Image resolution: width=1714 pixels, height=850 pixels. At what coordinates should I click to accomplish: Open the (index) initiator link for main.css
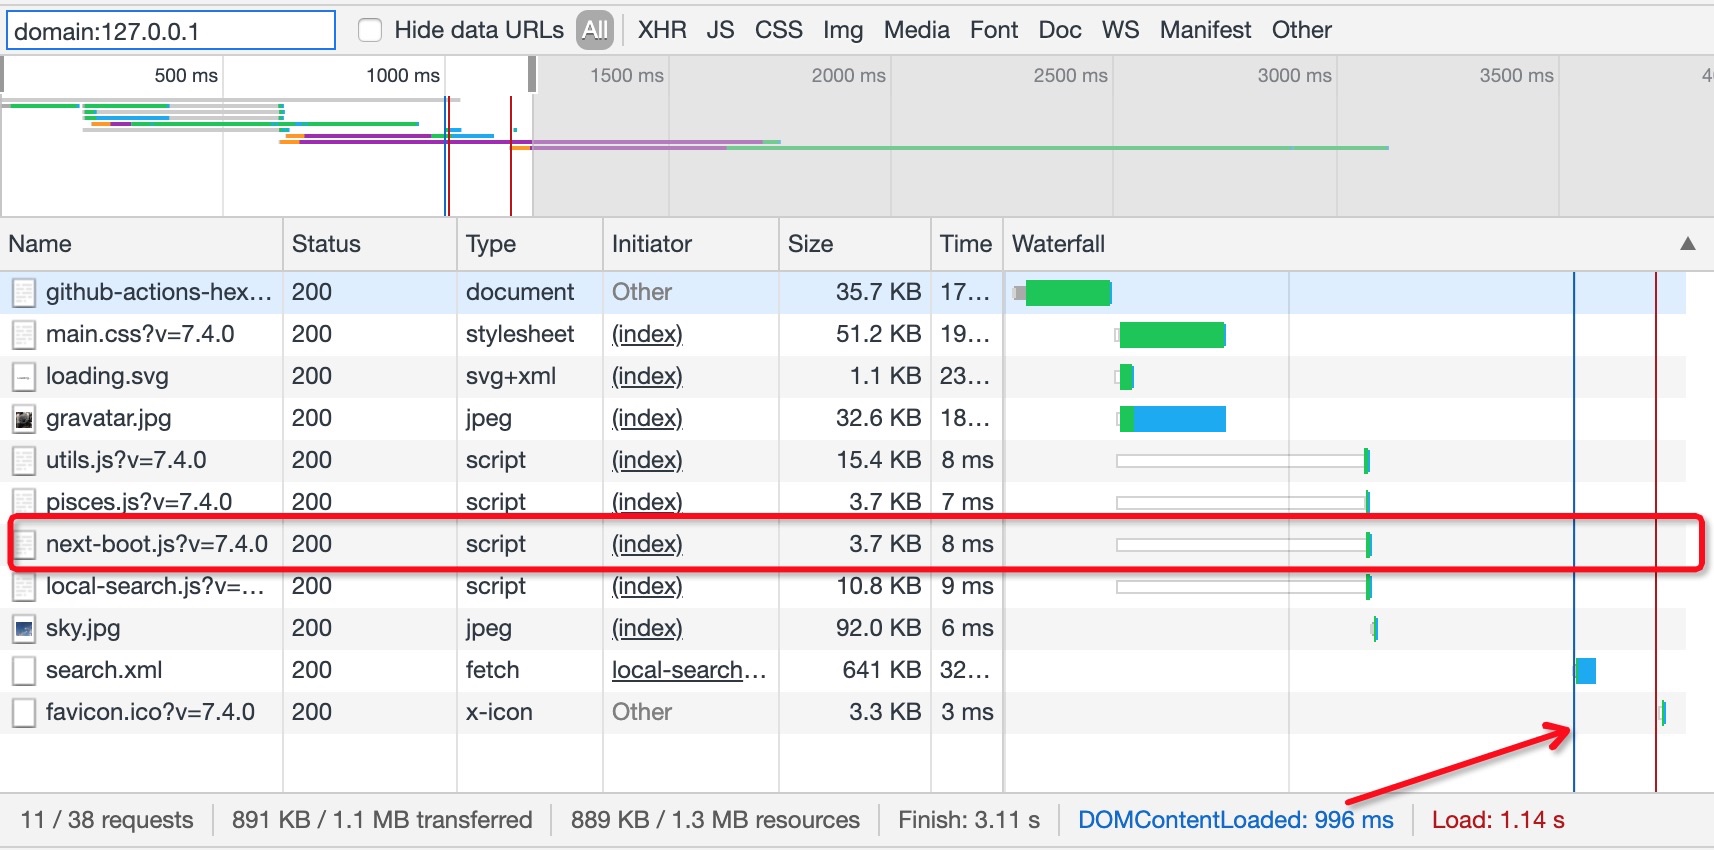[647, 335]
